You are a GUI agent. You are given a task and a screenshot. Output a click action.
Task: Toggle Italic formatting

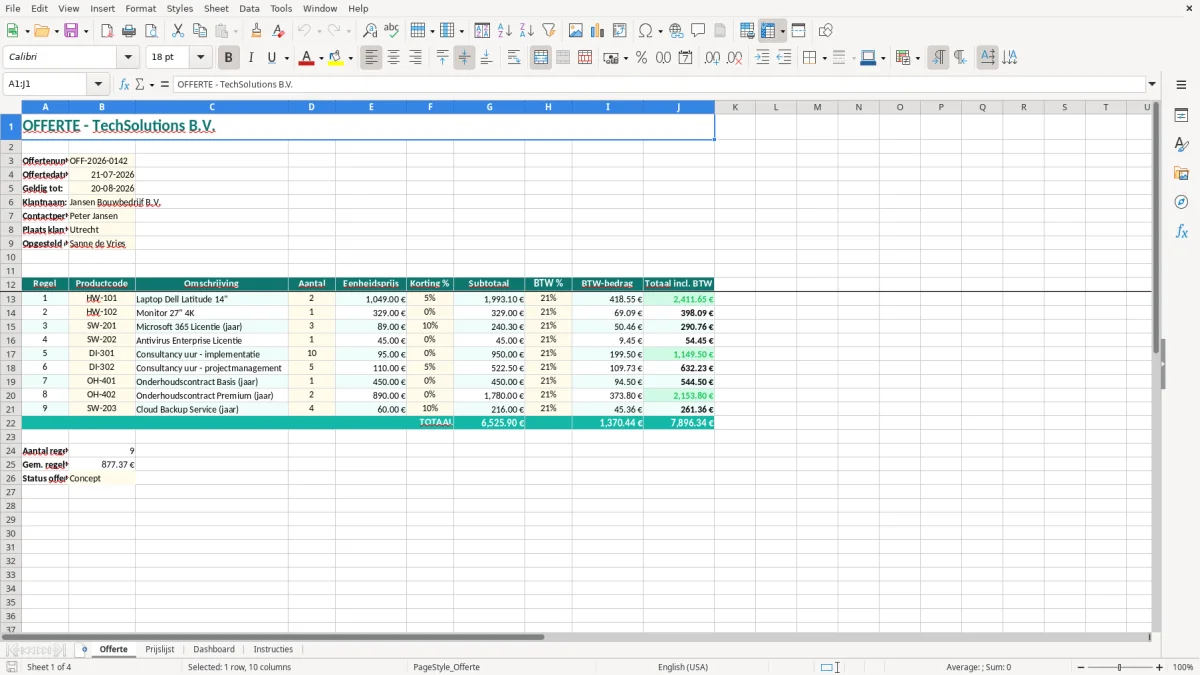click(x=251, y=58)
